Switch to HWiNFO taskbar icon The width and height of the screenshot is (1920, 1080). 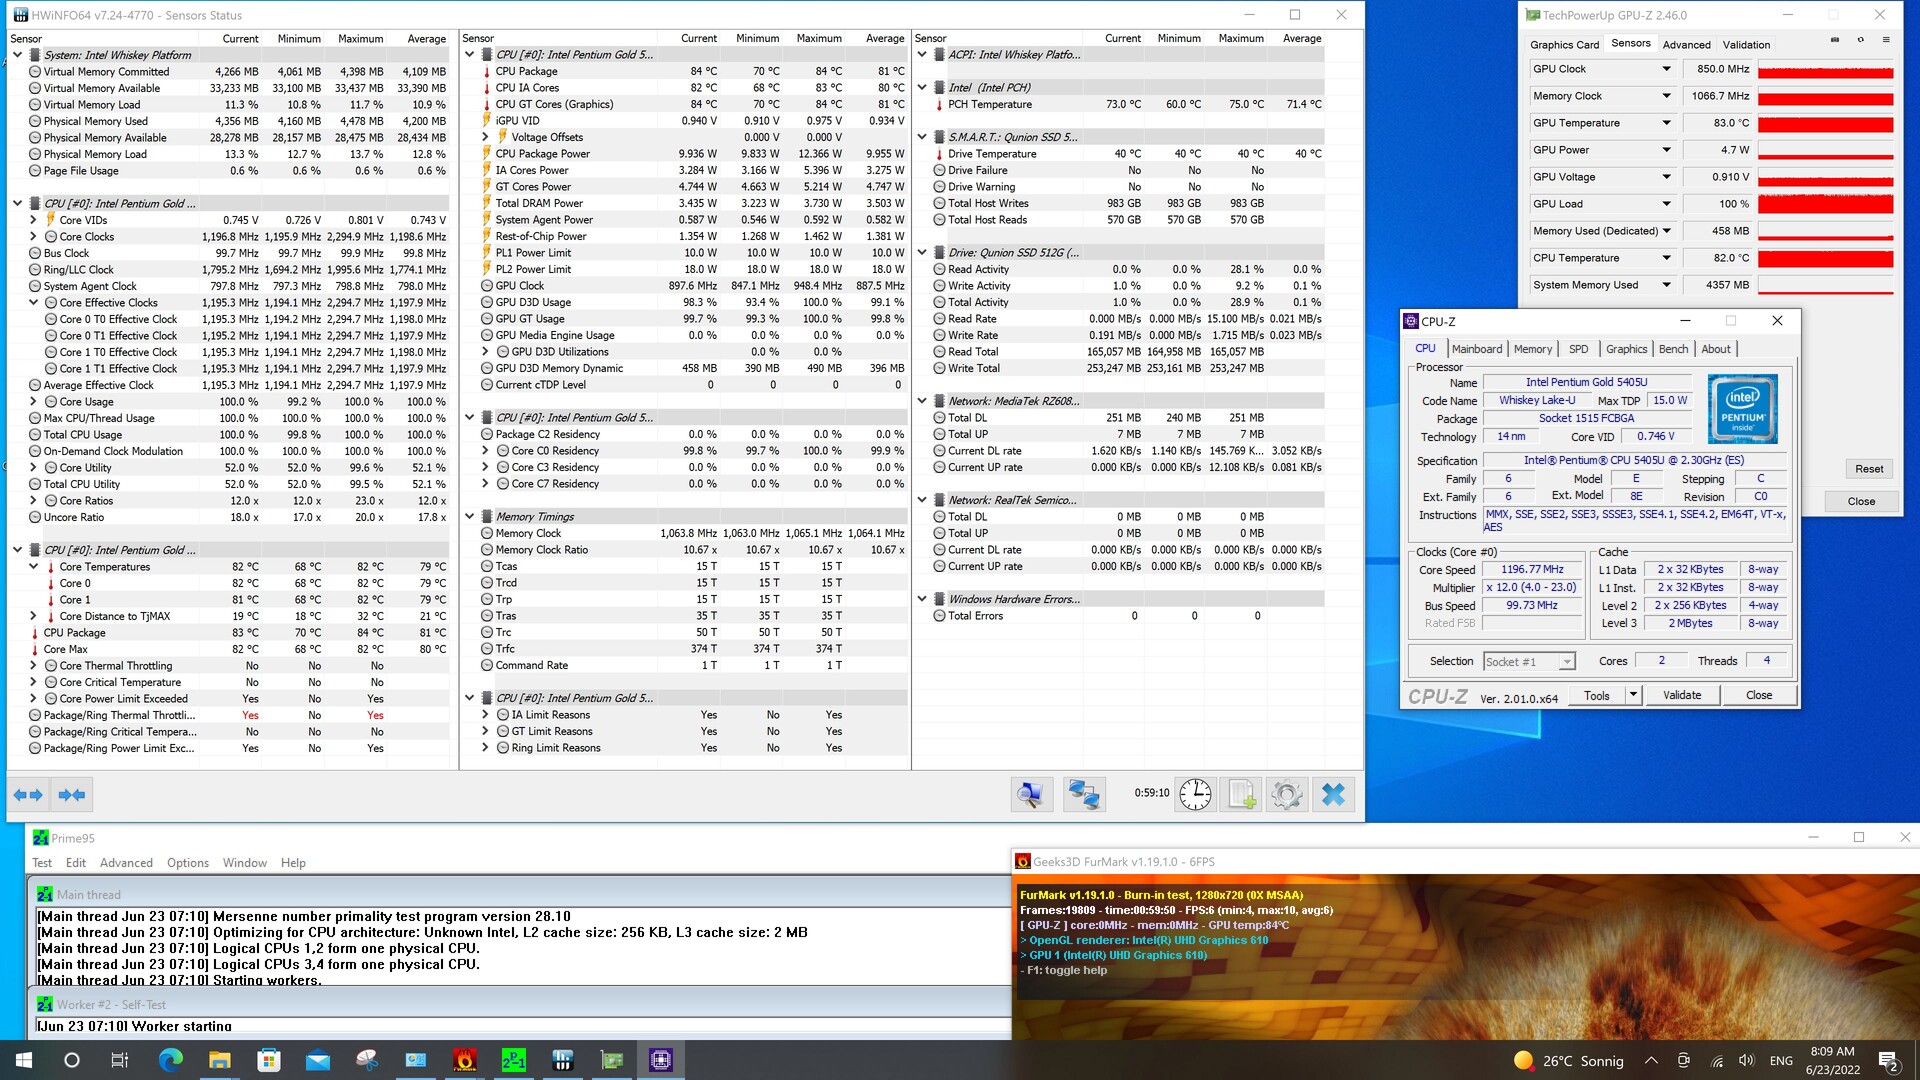pyautogui.click(x=563, y=1060)
